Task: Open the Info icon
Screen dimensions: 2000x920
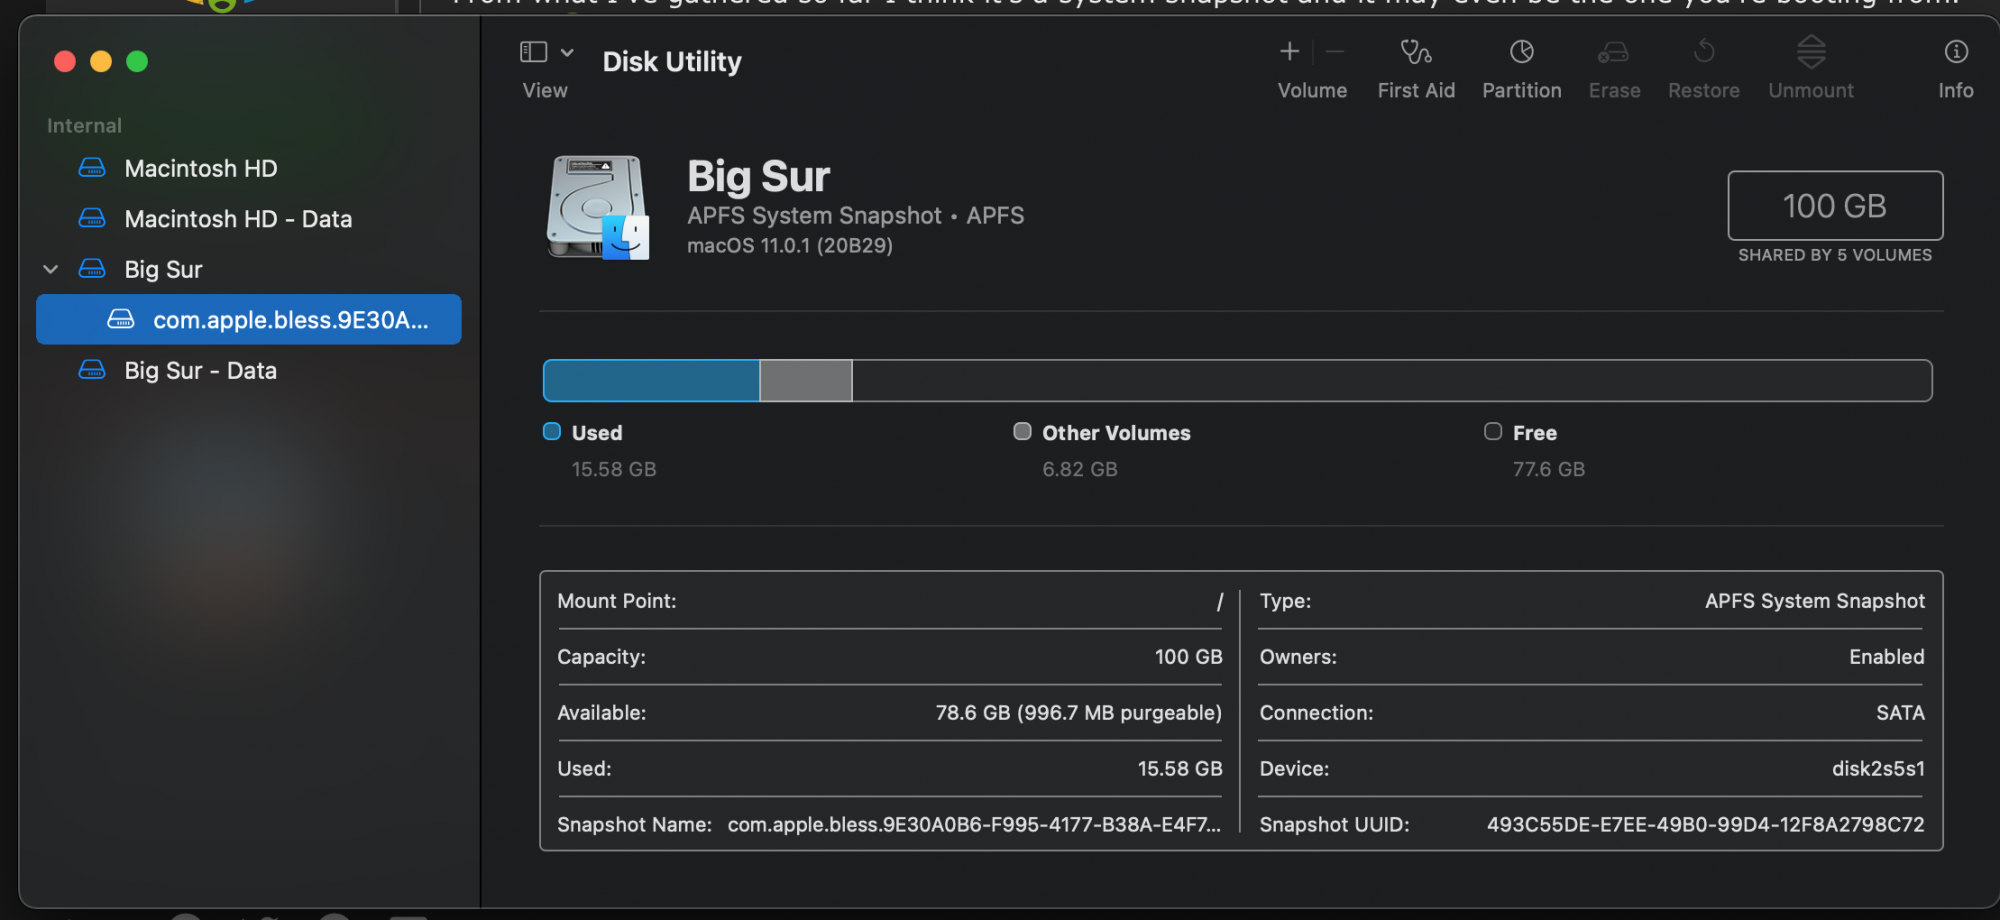Action: pyautogui.click(x=1956, y=51)
